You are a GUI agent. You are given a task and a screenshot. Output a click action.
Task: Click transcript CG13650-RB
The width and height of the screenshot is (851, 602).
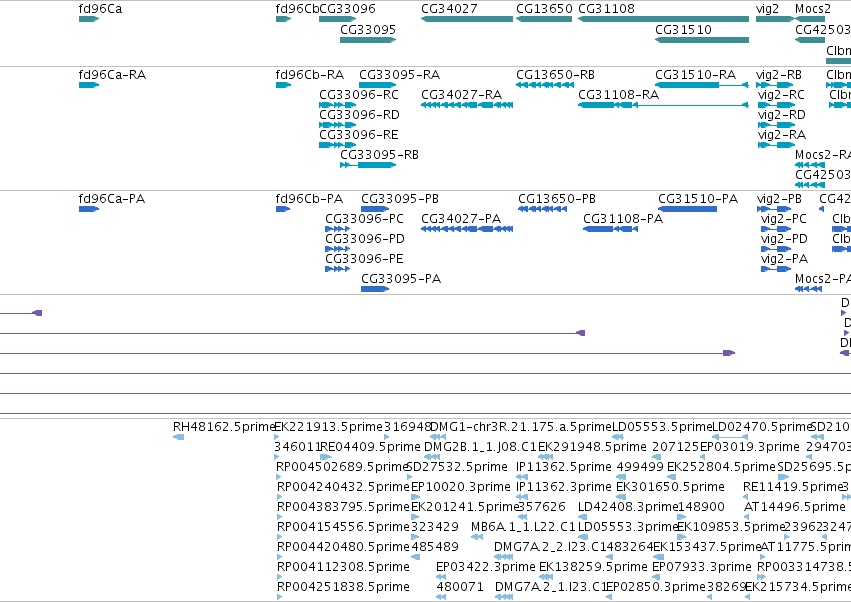pyautogui.click(x=545, y=85)
